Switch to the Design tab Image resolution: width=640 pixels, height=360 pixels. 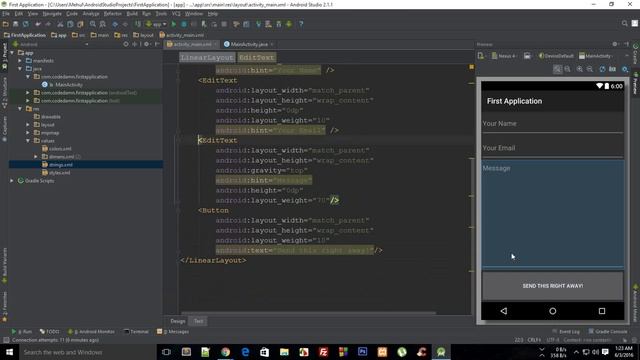[x=178, y=321]
